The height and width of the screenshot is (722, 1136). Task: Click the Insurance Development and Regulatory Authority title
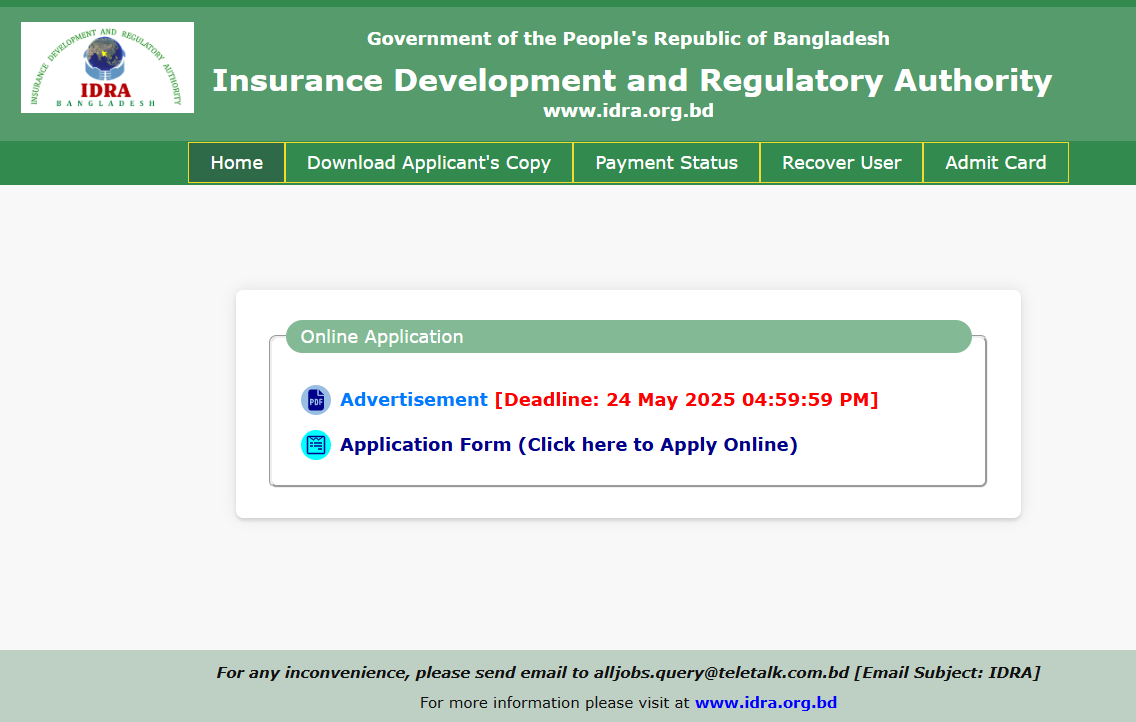click(632, 80)
